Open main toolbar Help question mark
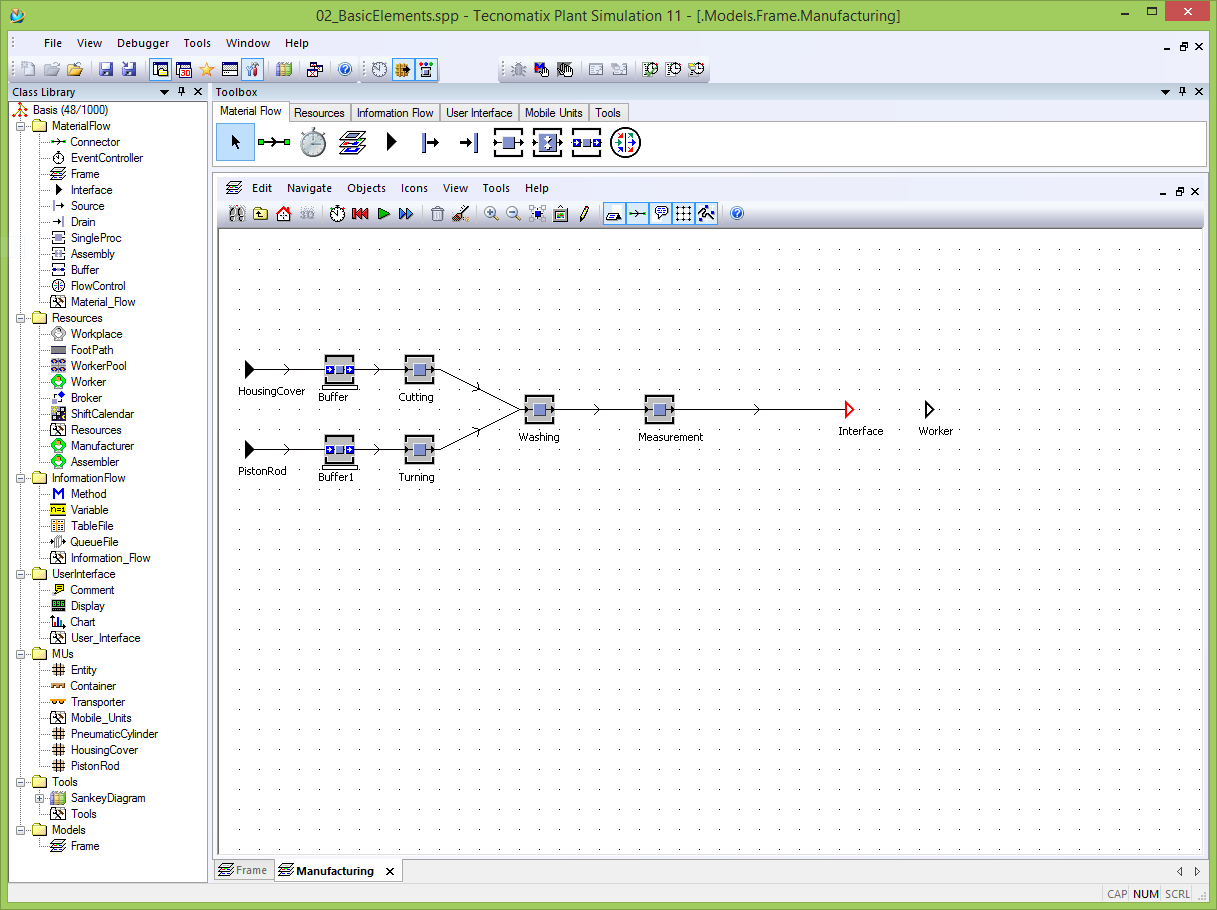 [345, 69]
